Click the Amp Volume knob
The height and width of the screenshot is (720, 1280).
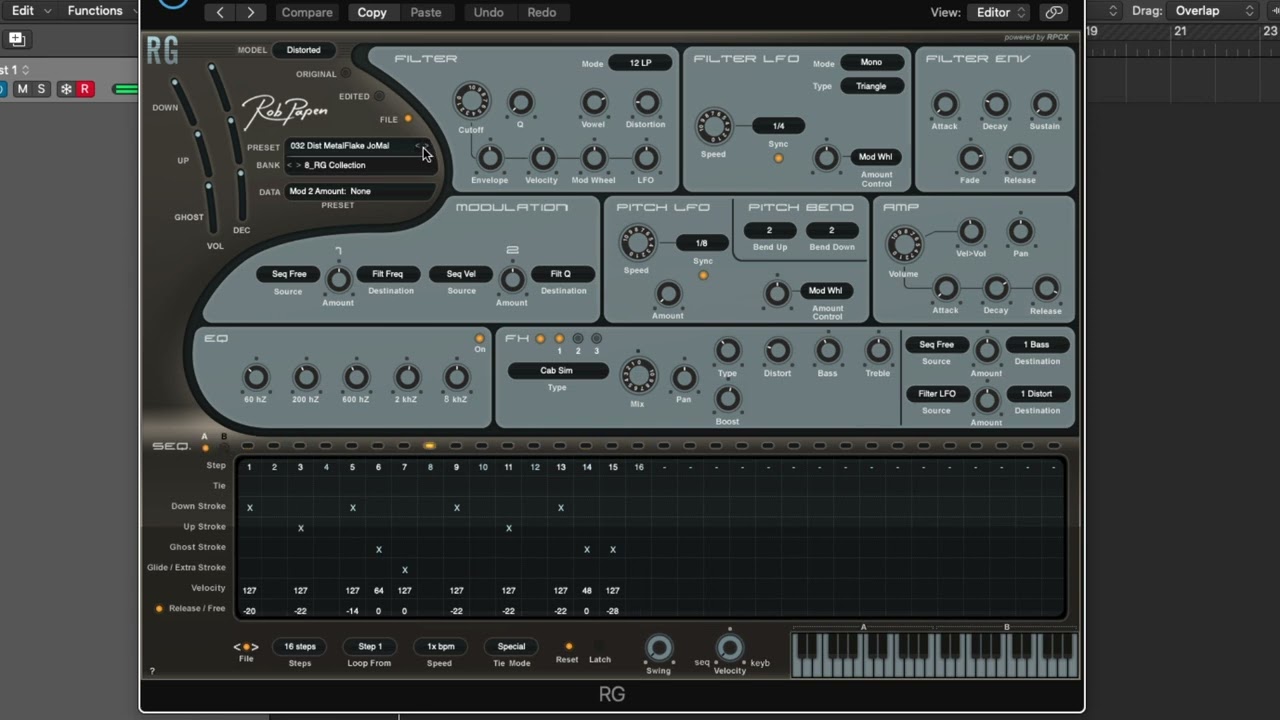coord(904,246)
